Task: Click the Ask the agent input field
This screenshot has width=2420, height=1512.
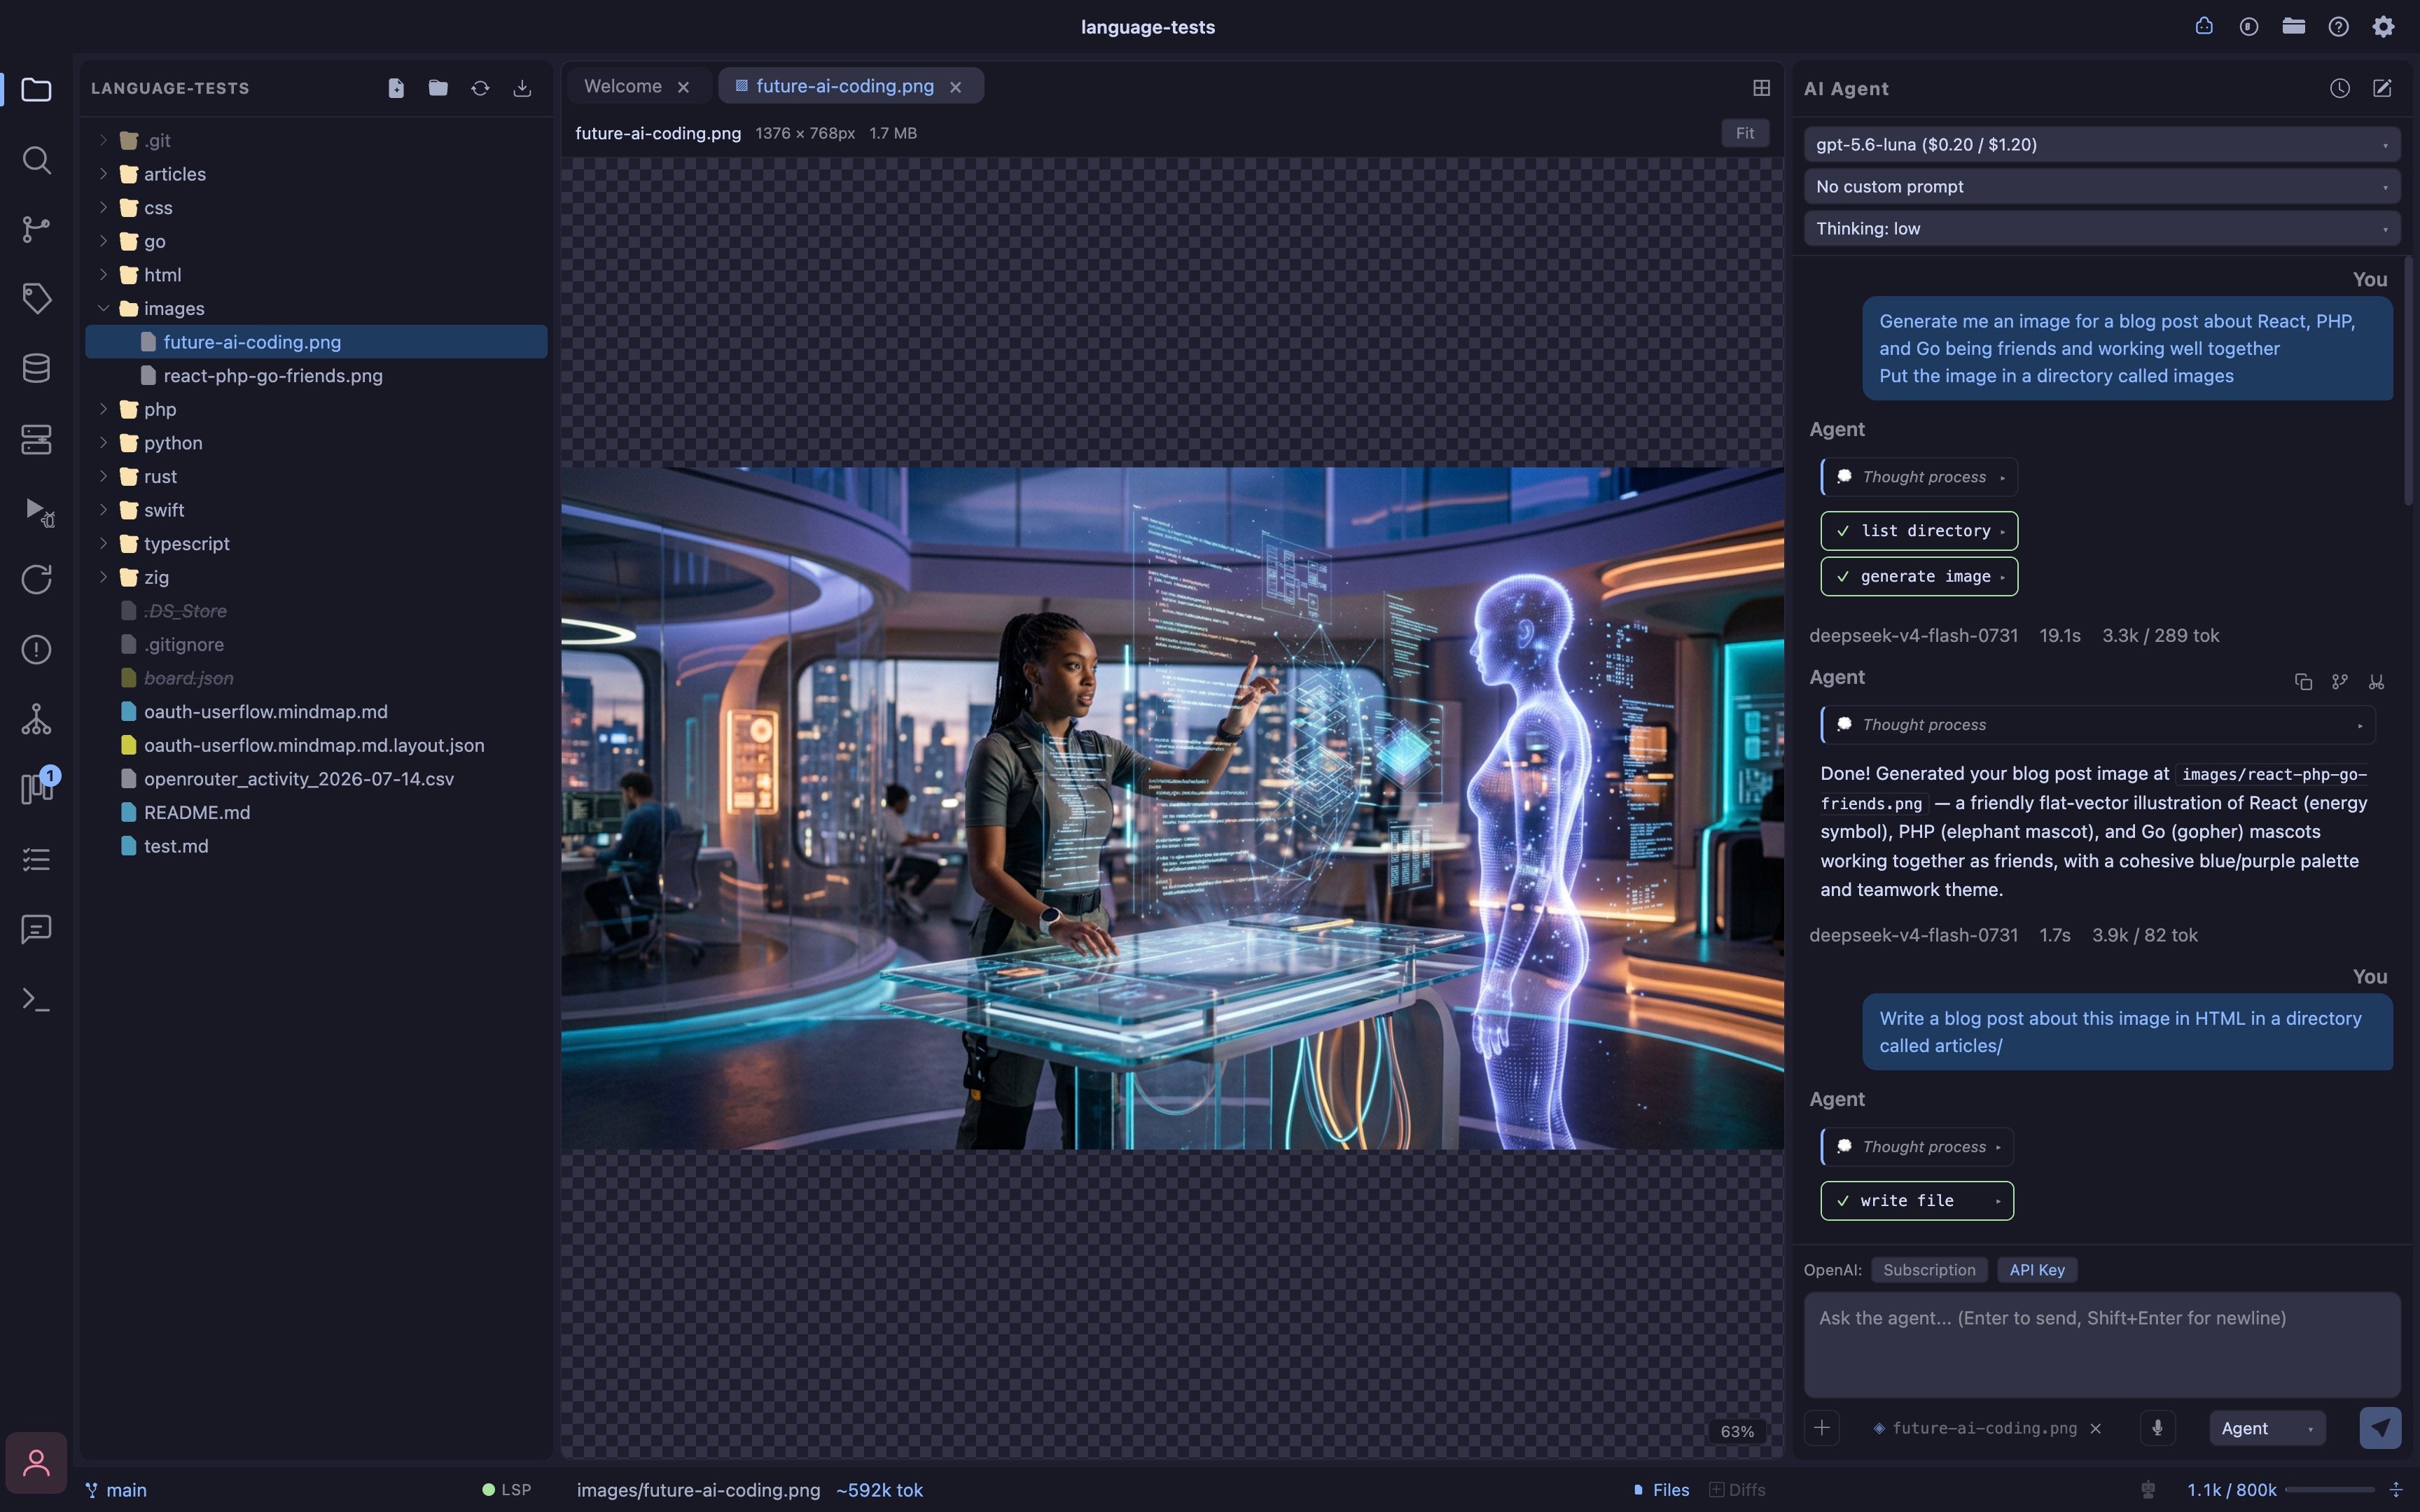Action: click(2101, 1345)
